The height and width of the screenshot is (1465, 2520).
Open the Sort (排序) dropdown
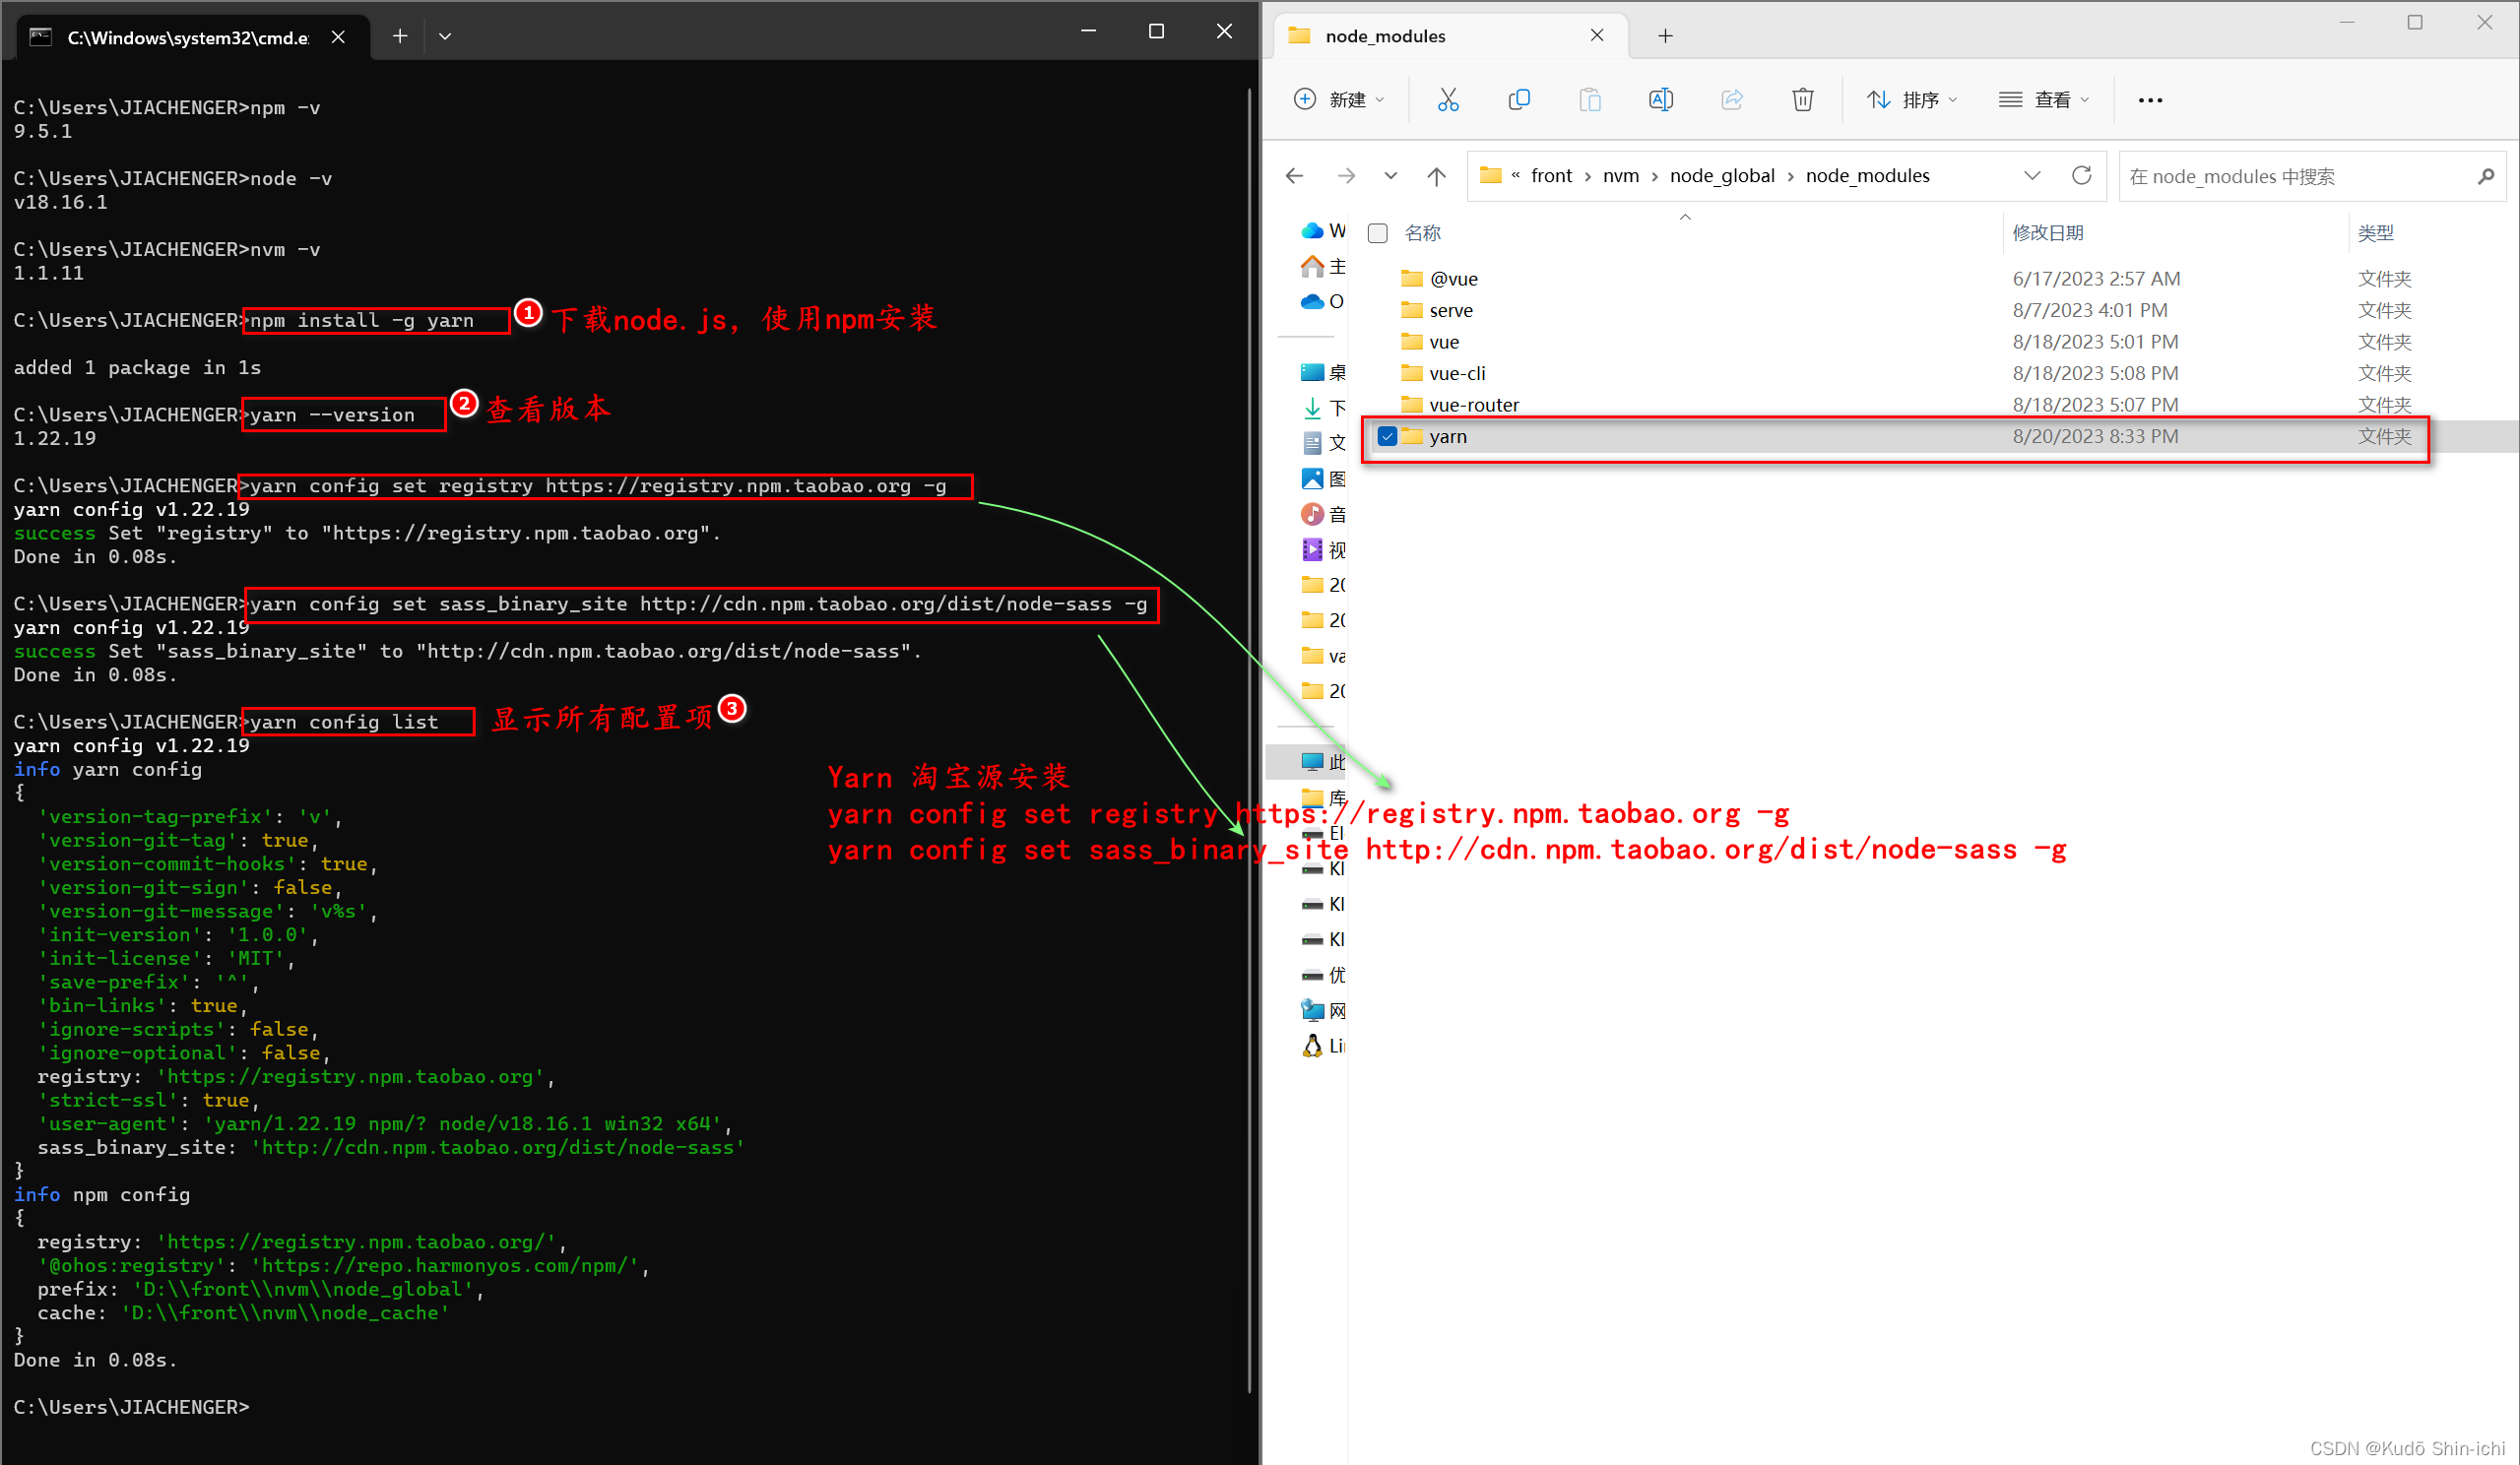tap(1911, 100)
